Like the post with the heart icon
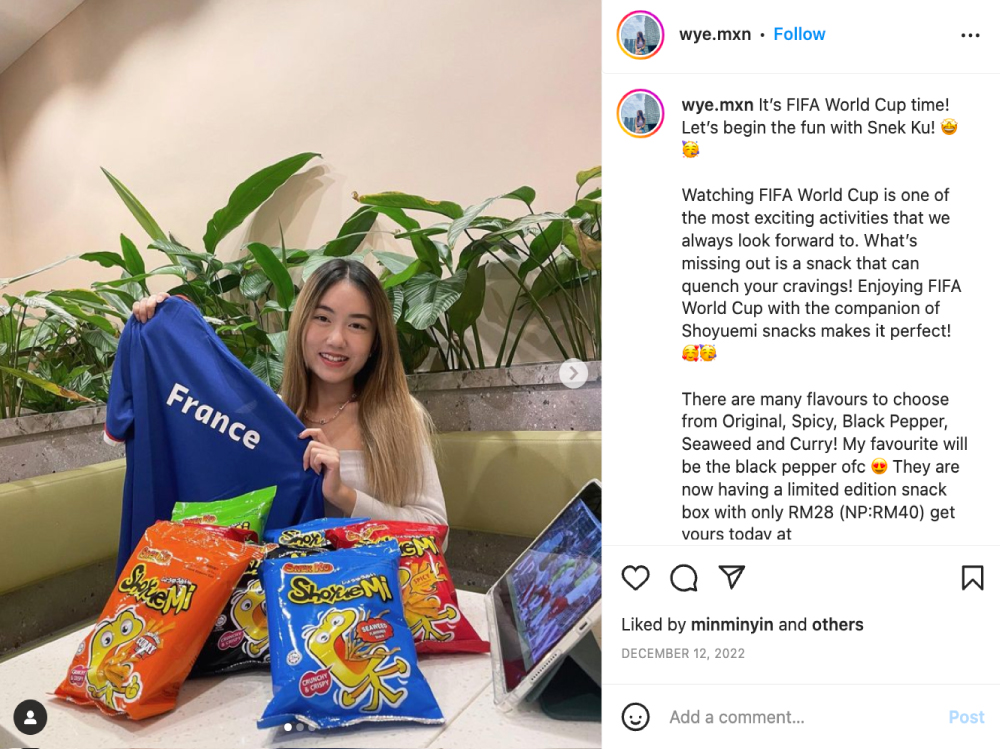The height and width of the screenshot is (749, 1000). click(x=635, y=577)
